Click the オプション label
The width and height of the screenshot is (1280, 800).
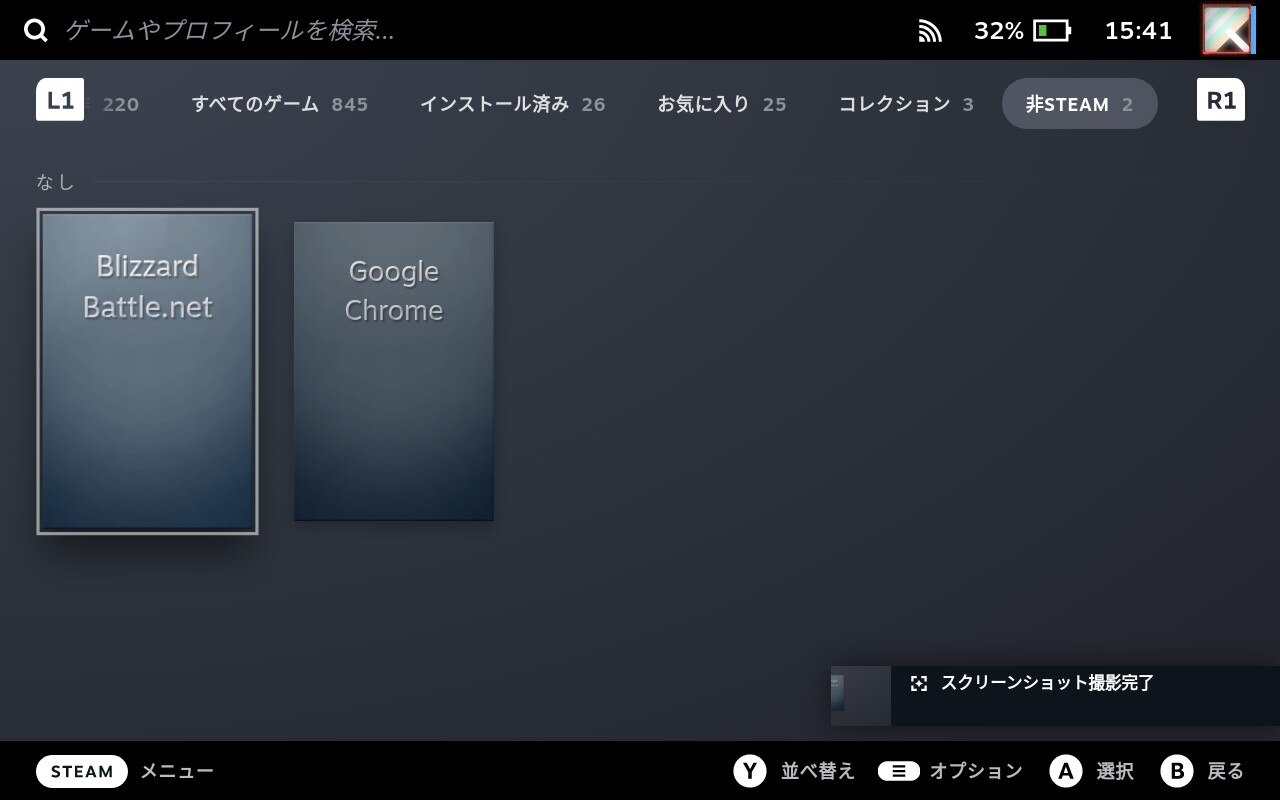click(x=976, y=771)
